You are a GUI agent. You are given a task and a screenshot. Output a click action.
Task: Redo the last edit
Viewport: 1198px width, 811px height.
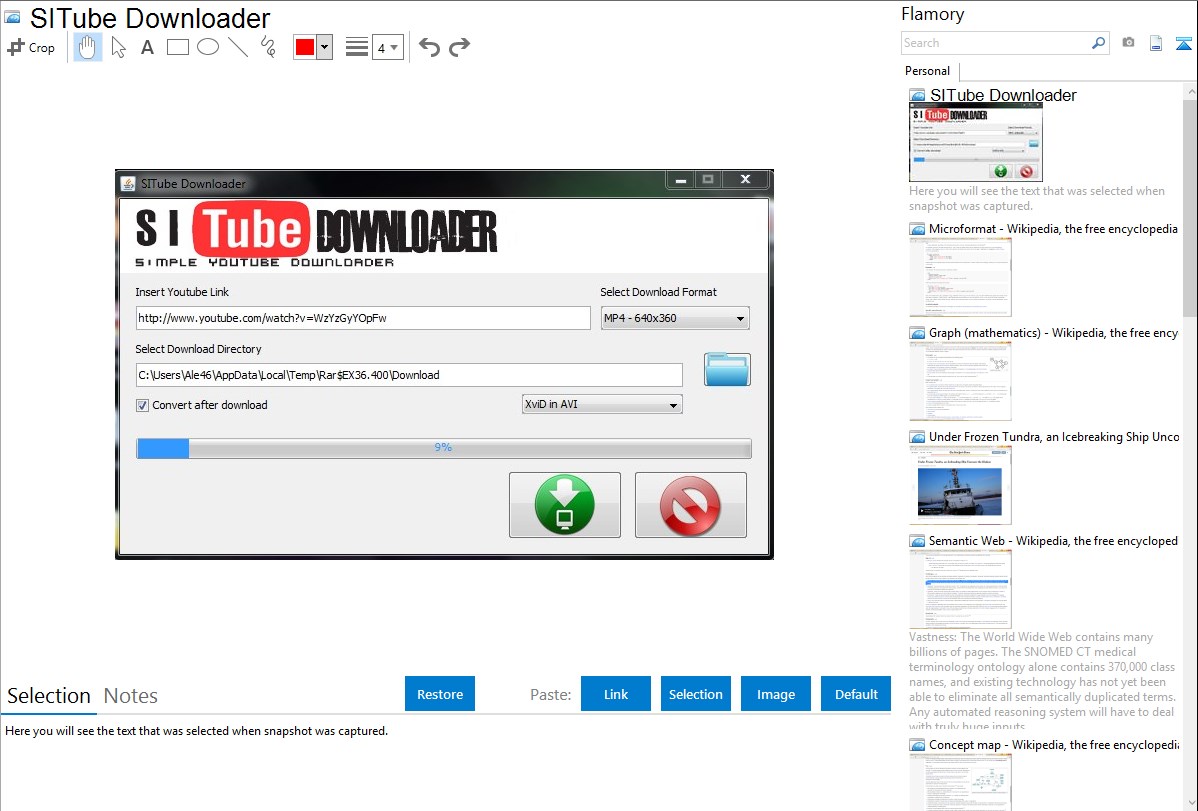tap(459, 47)
